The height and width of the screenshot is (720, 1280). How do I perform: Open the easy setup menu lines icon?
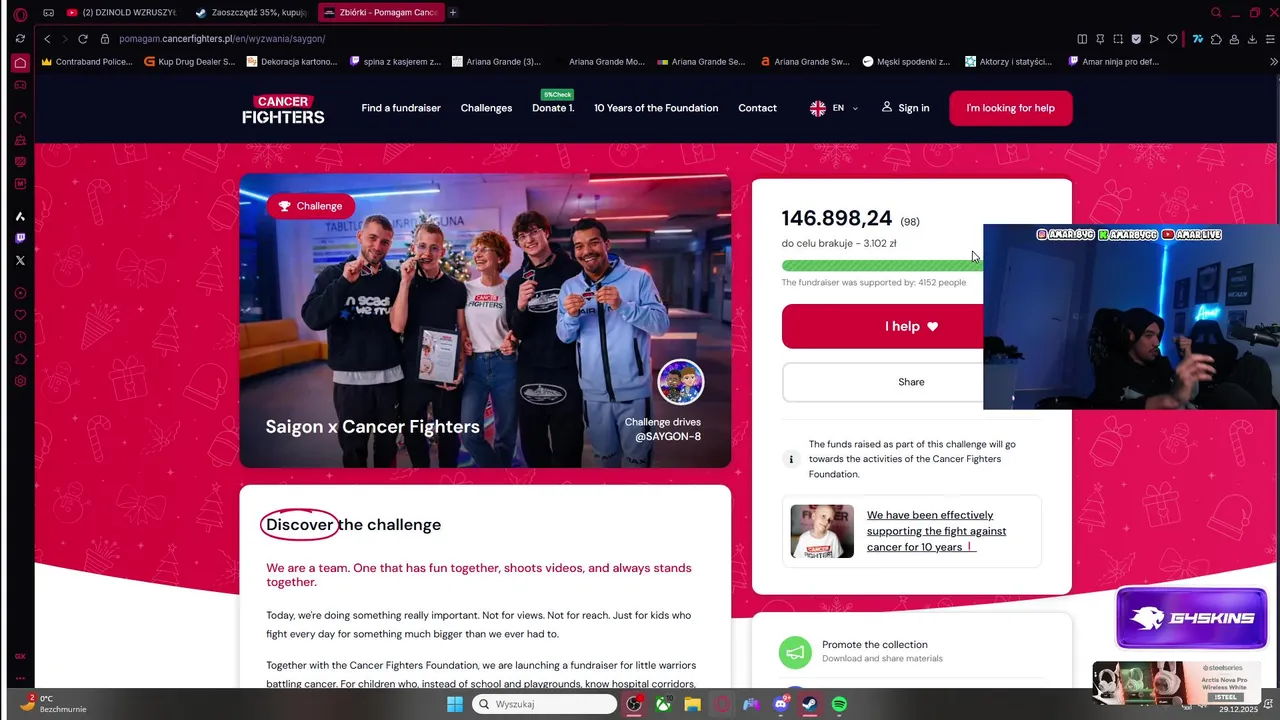[1270, 39]
